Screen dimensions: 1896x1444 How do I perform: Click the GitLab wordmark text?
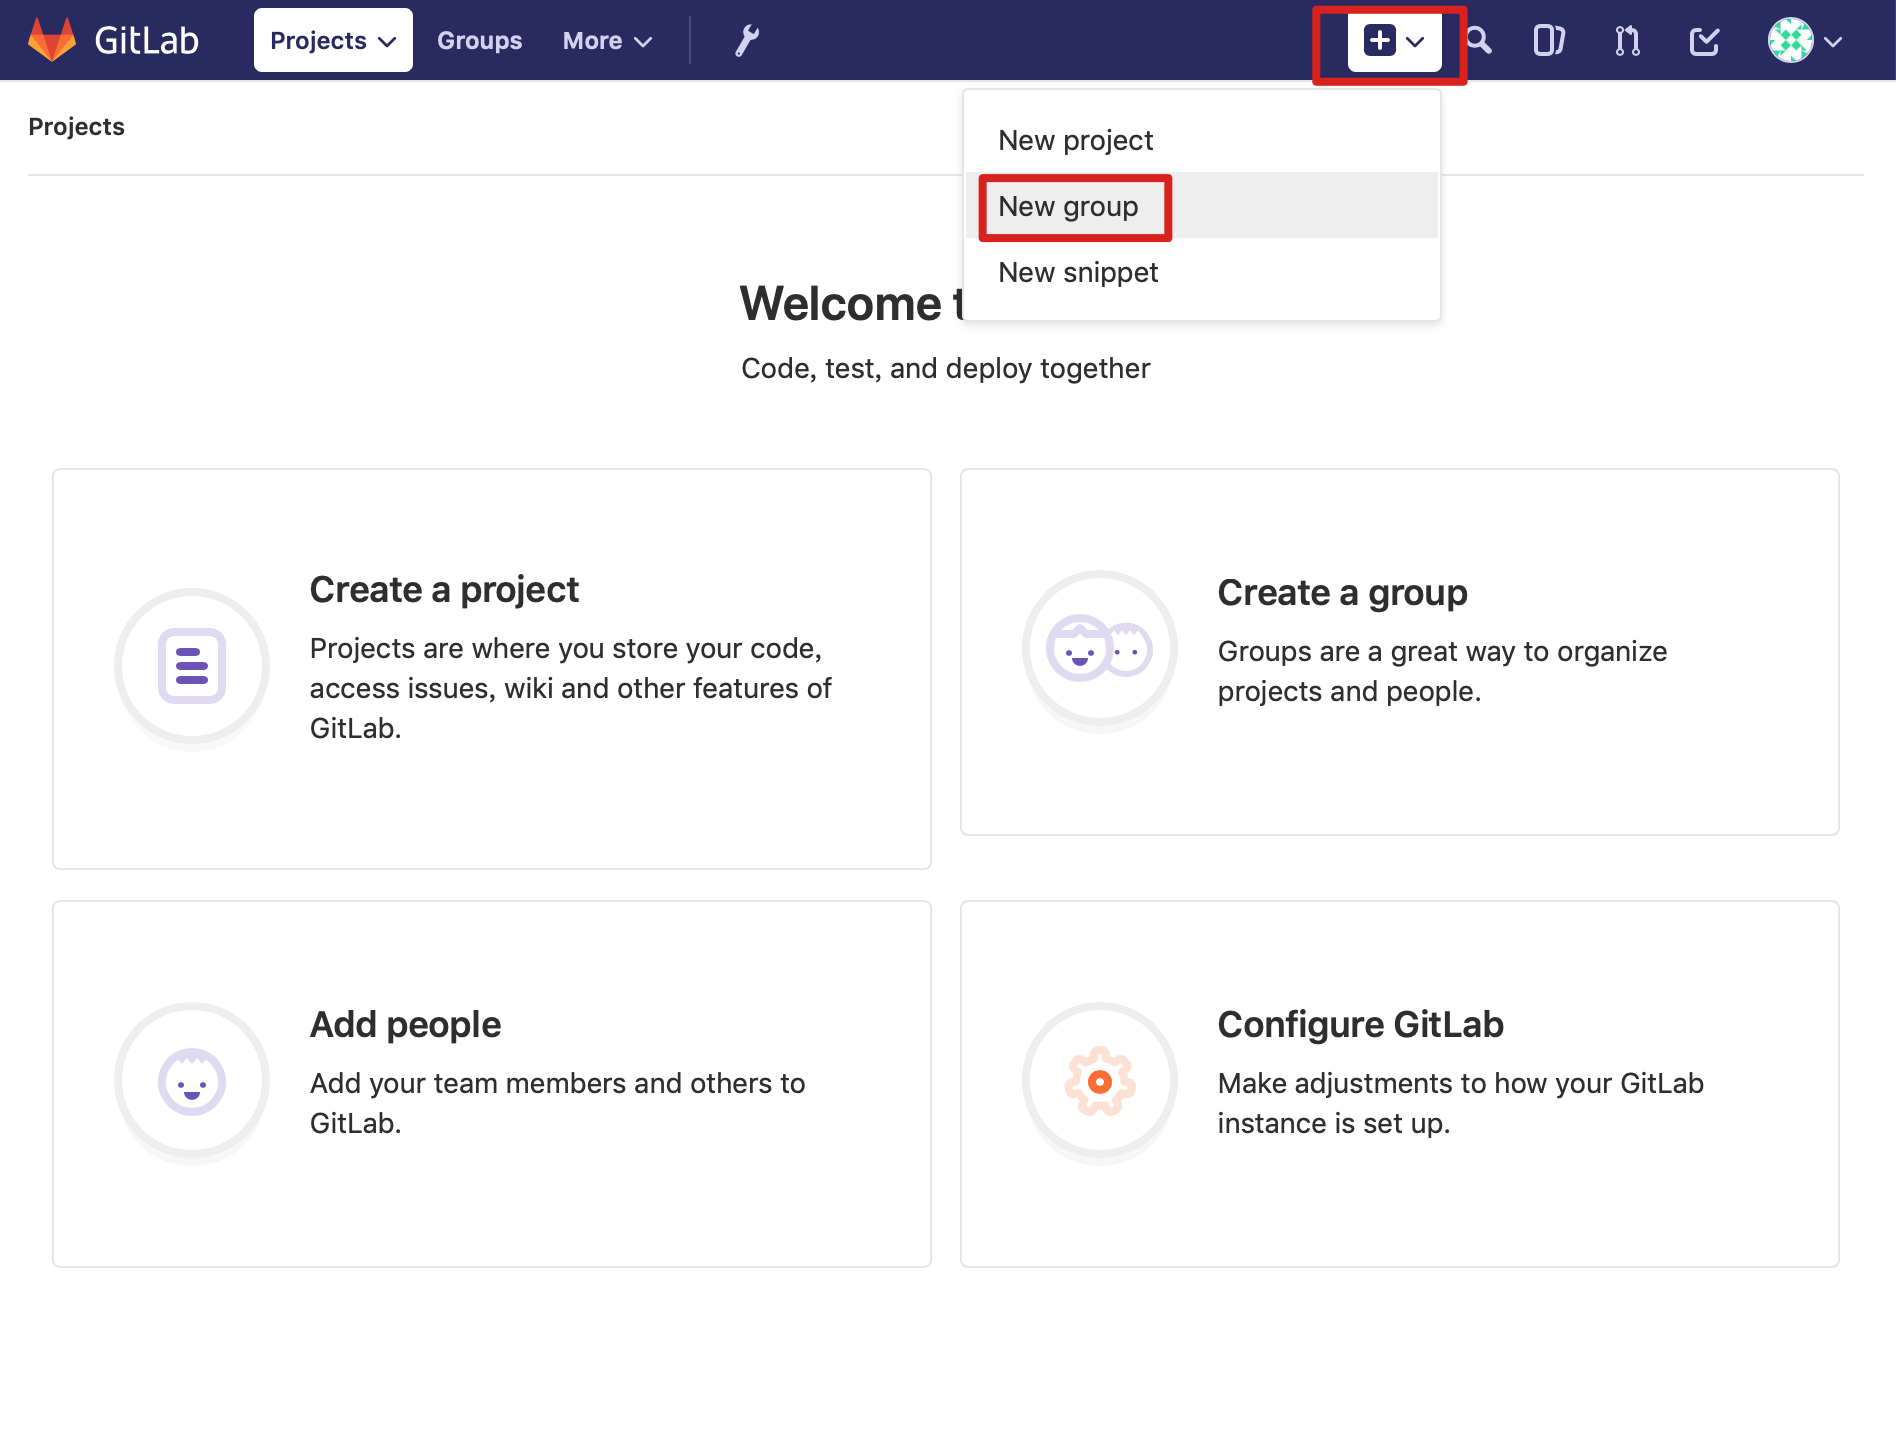point(147,41)
